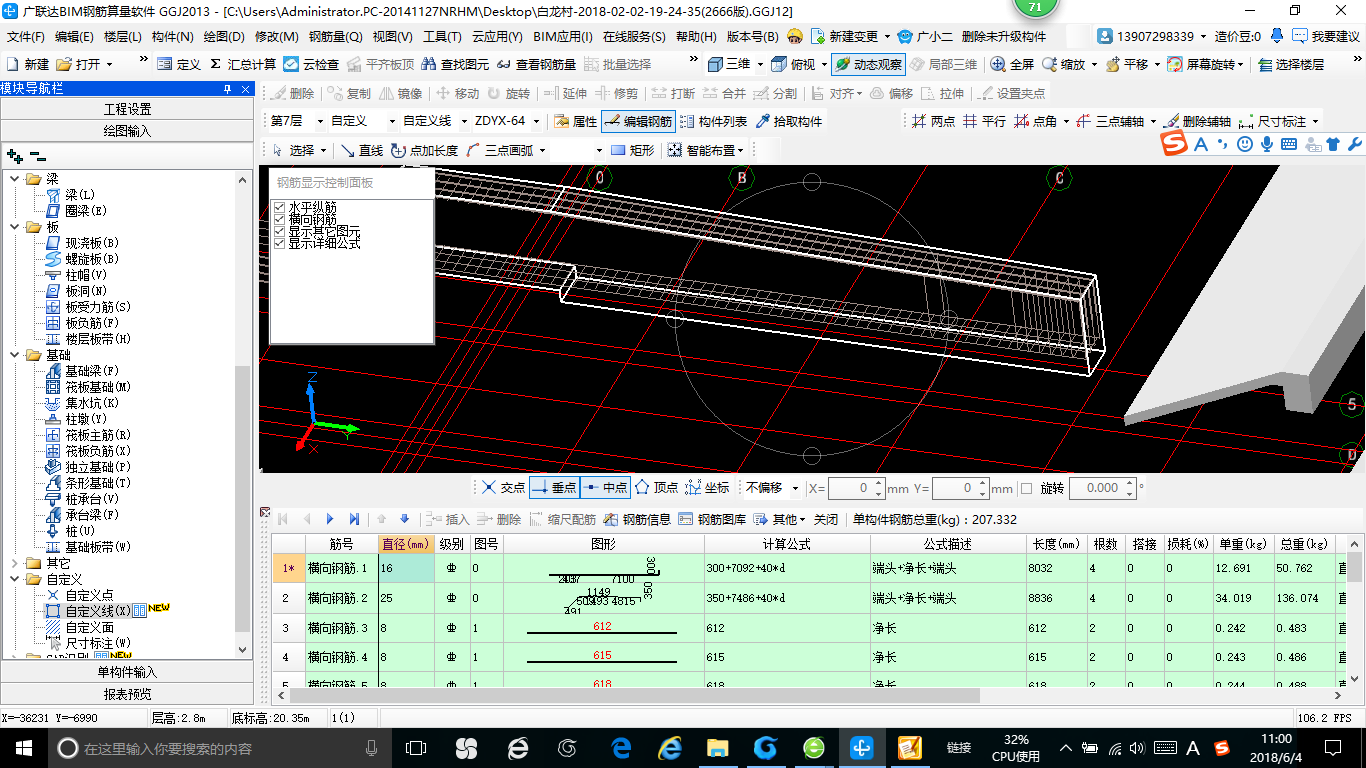Click the navigation tree vertical scrollbar
Viewport: 1366px width, 768px height.
(244, 497)
